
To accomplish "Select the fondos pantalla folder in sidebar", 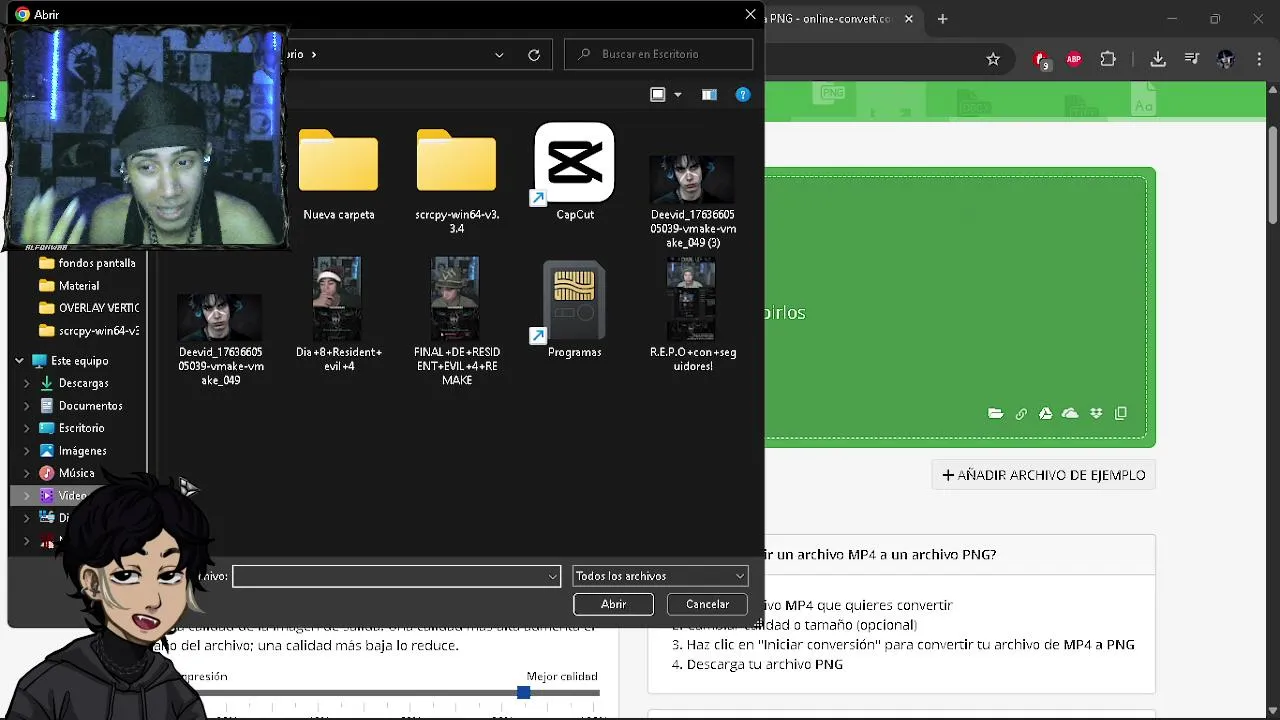I will pos(88,263).
